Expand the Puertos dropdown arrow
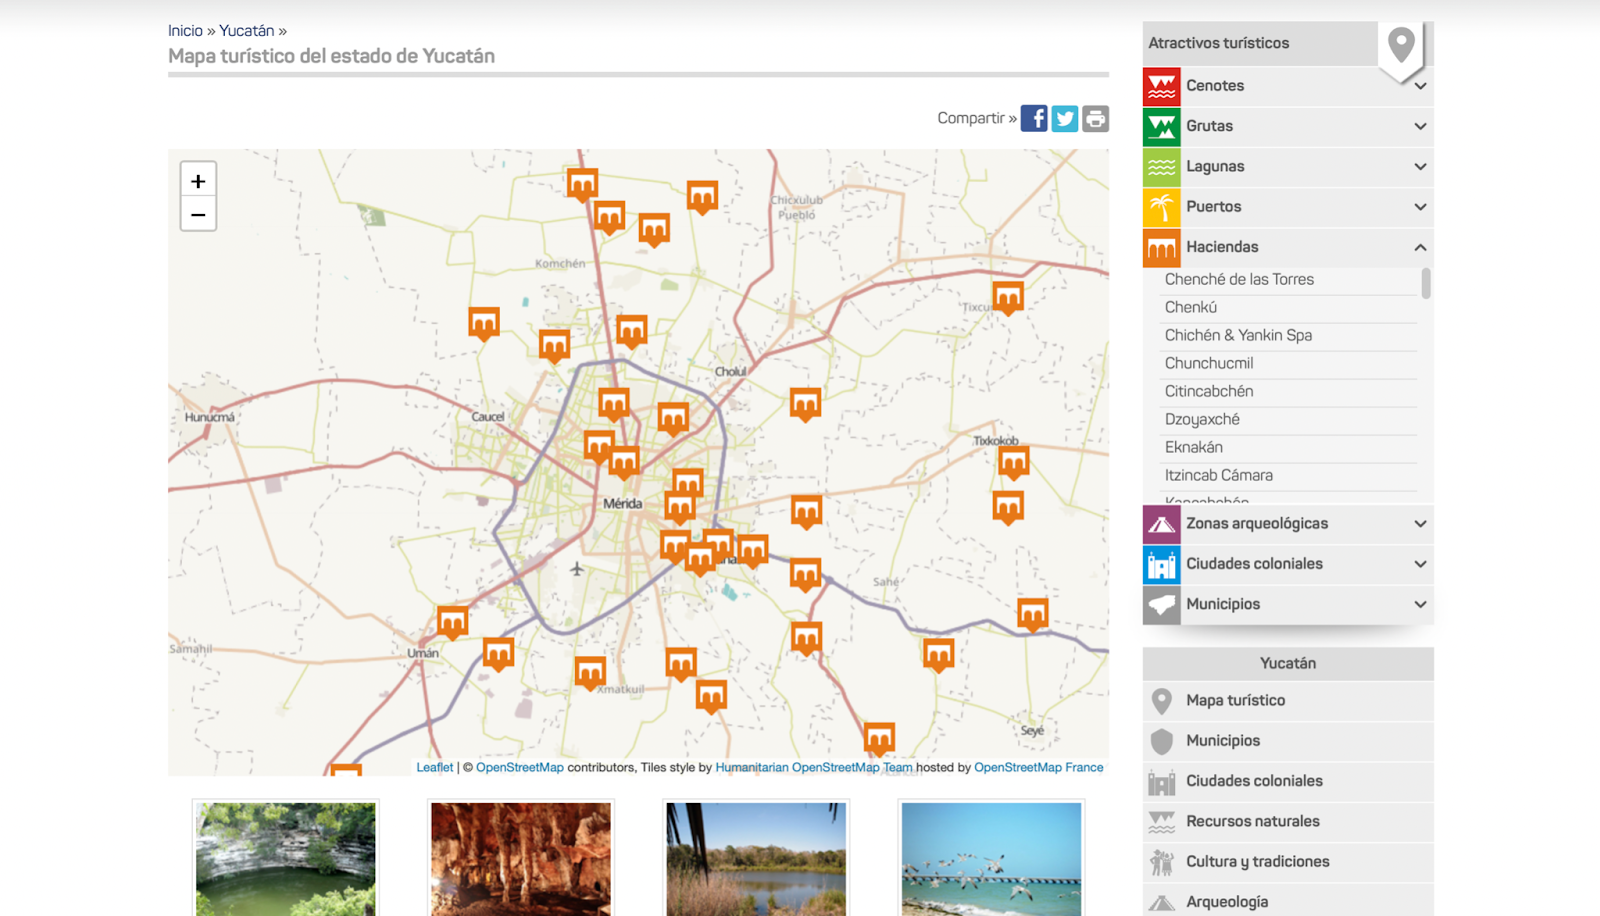 point(1420,207)
